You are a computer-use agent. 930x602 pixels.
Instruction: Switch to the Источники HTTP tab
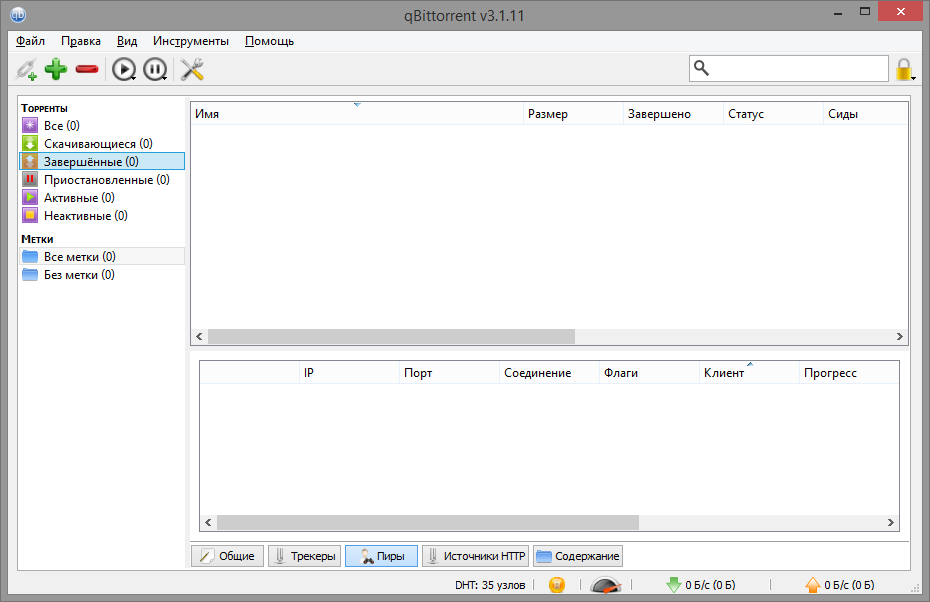(476, 556)
